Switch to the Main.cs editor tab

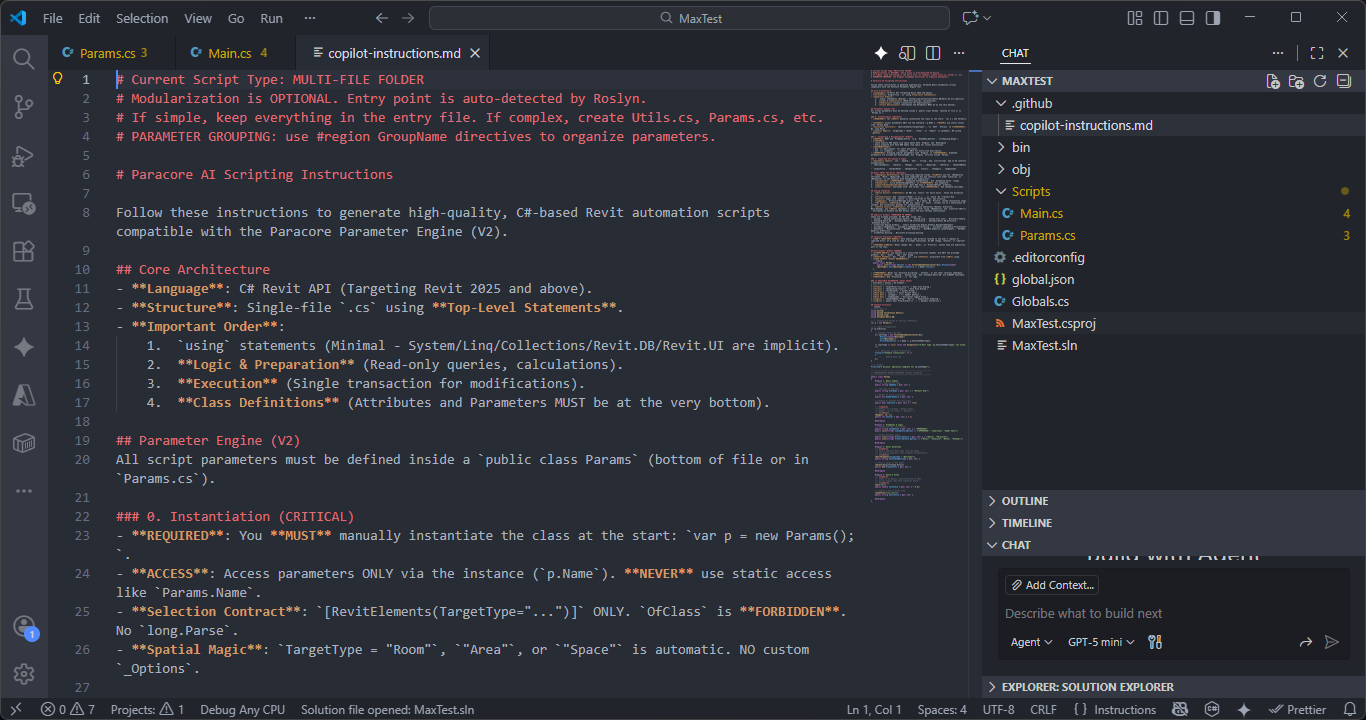click(230, 53)
